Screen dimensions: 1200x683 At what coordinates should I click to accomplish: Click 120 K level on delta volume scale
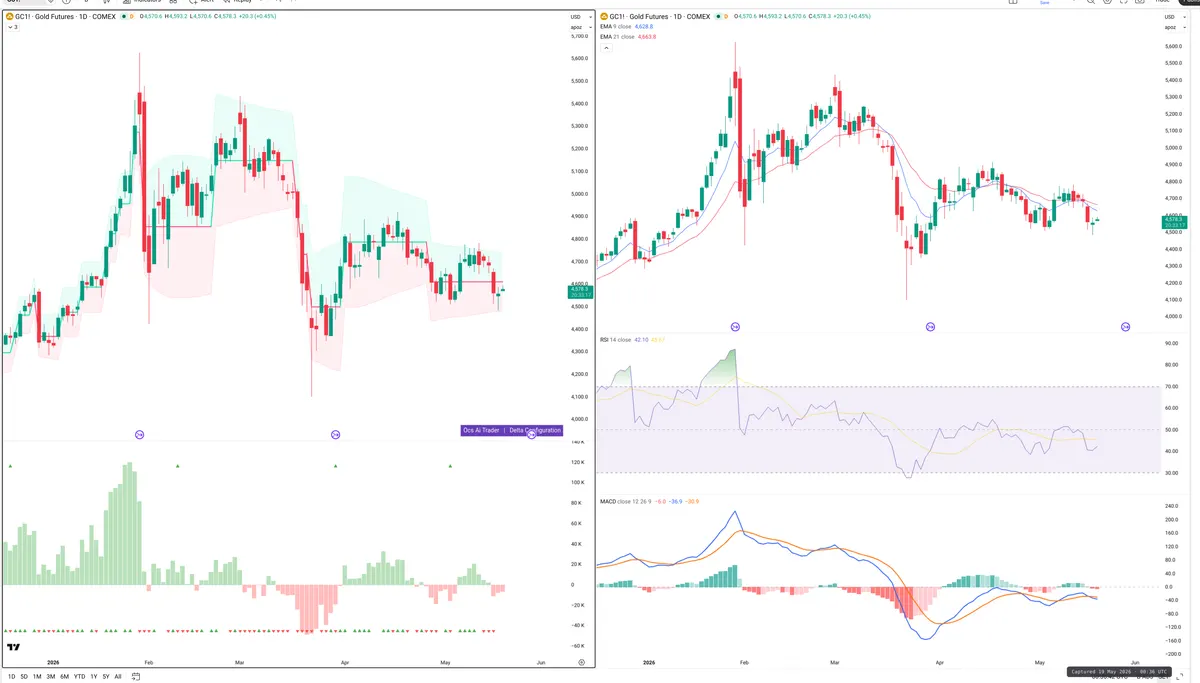pos(577,463)
